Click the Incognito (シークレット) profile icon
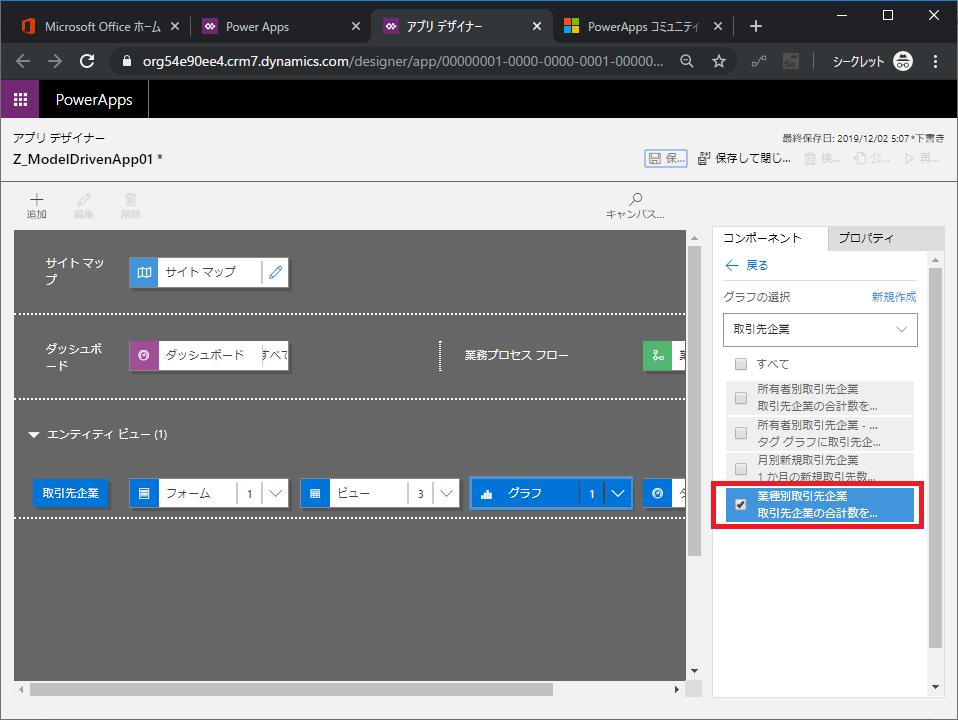Viewport: 958px width, 720px height. tap(903, 61)
